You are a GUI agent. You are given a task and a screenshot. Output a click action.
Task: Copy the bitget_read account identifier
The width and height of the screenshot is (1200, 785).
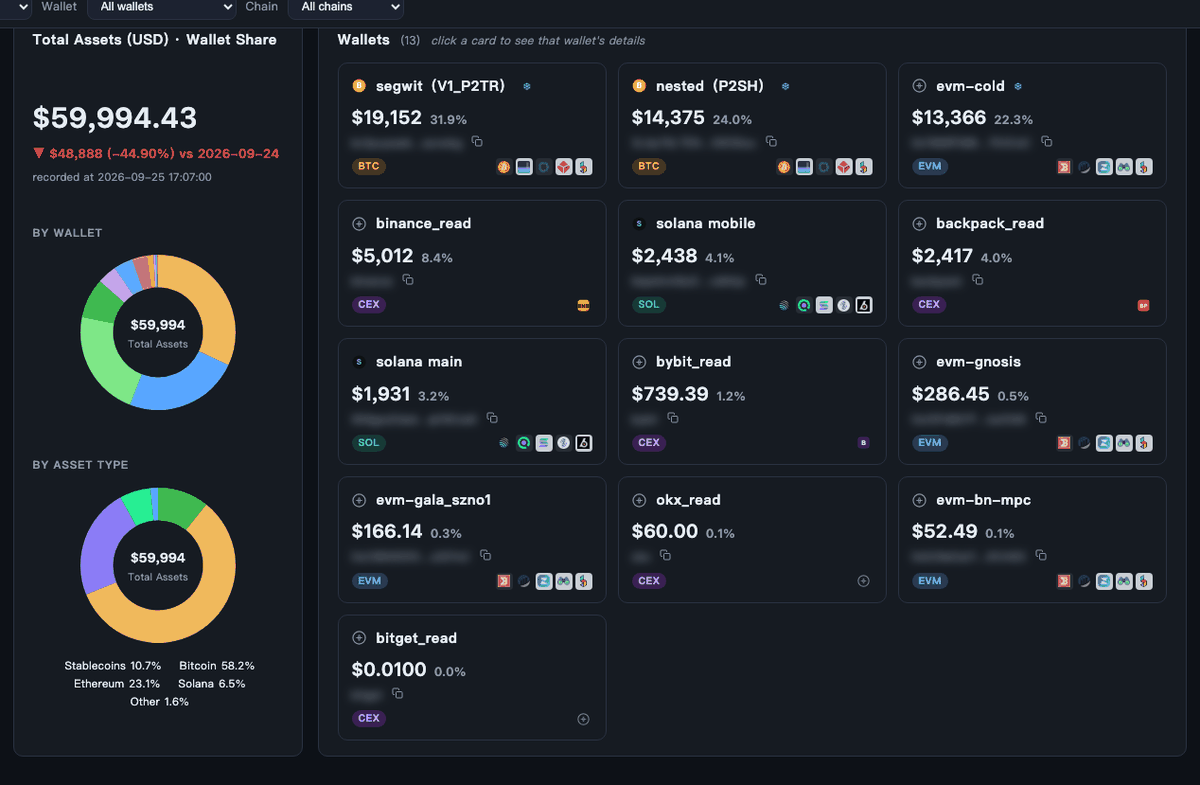(x=397, y=693)
